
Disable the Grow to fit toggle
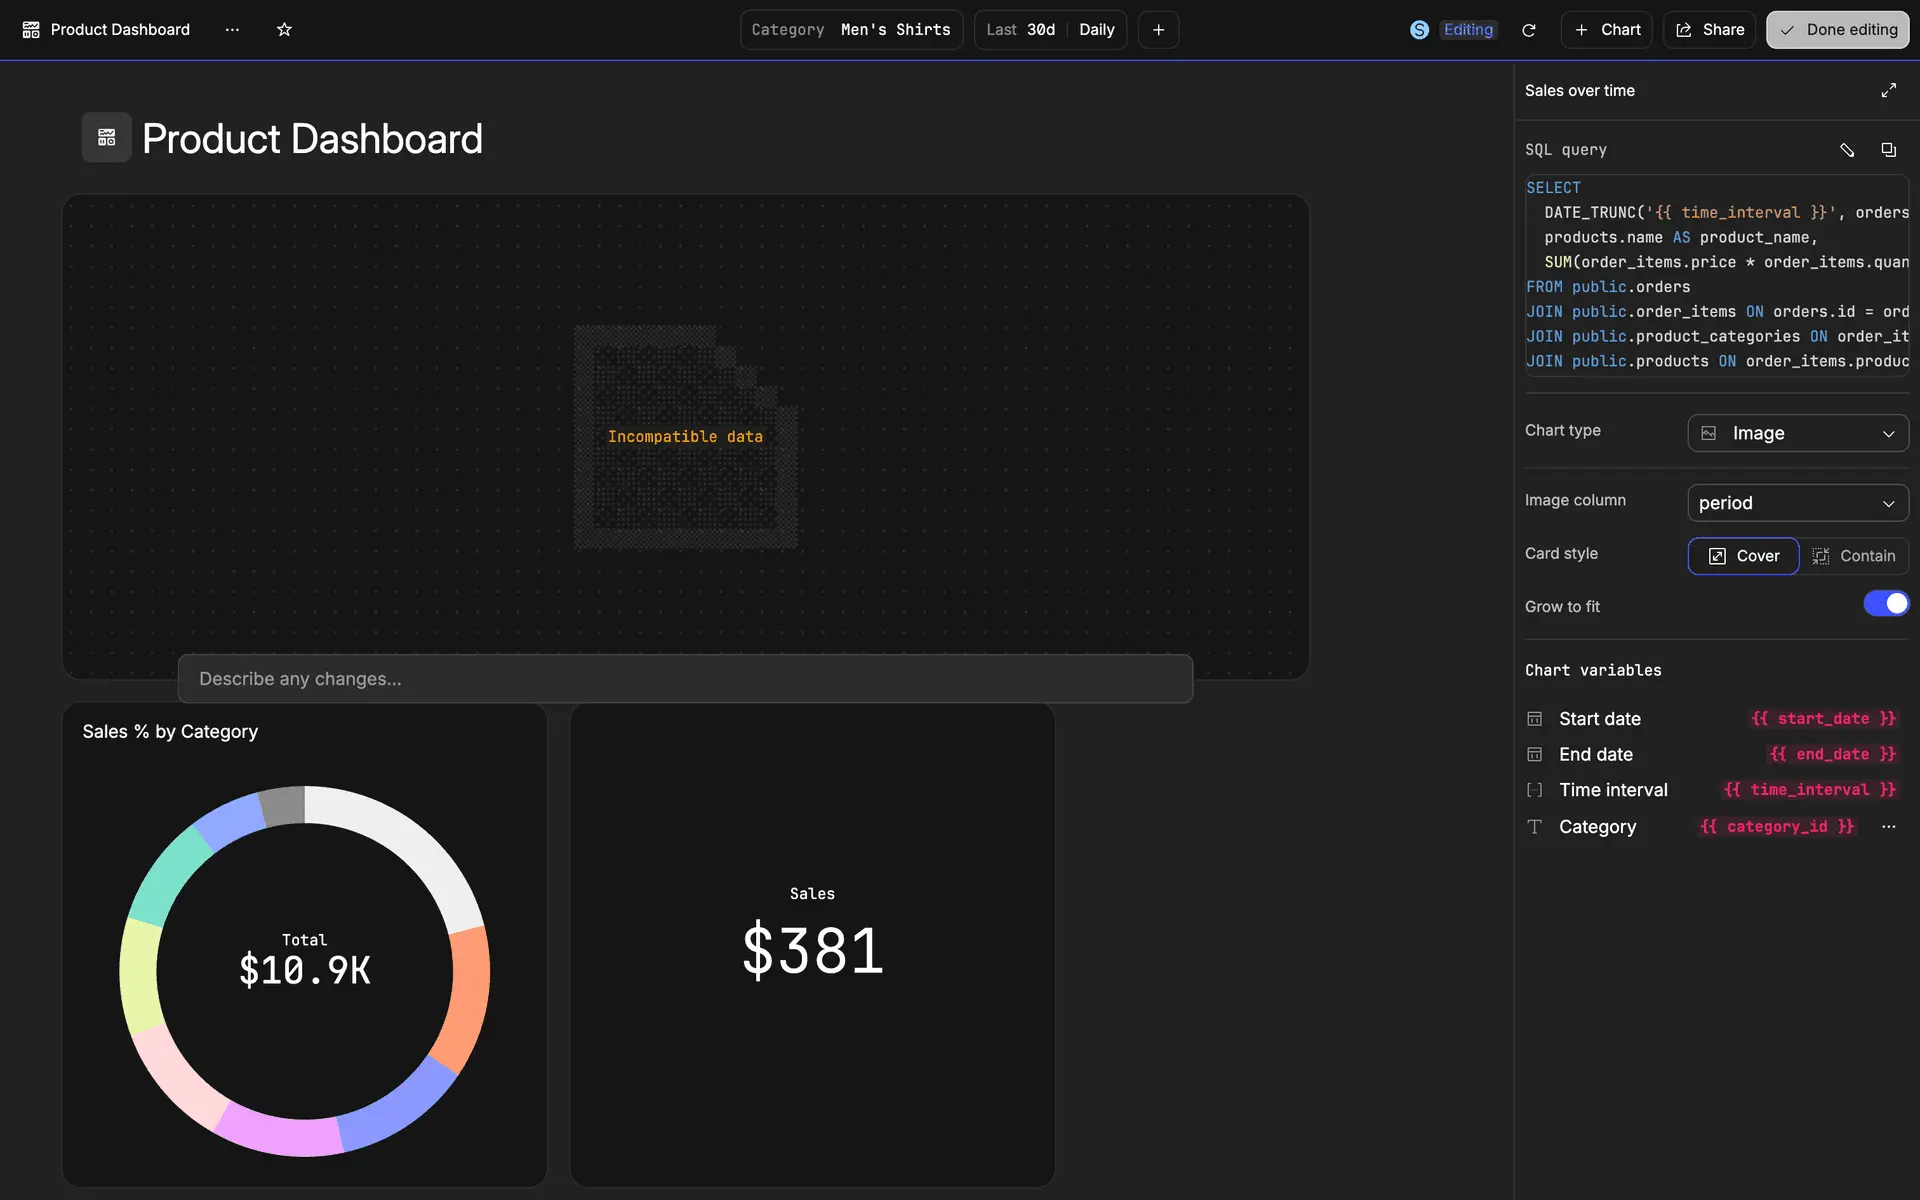(1885, 604)
